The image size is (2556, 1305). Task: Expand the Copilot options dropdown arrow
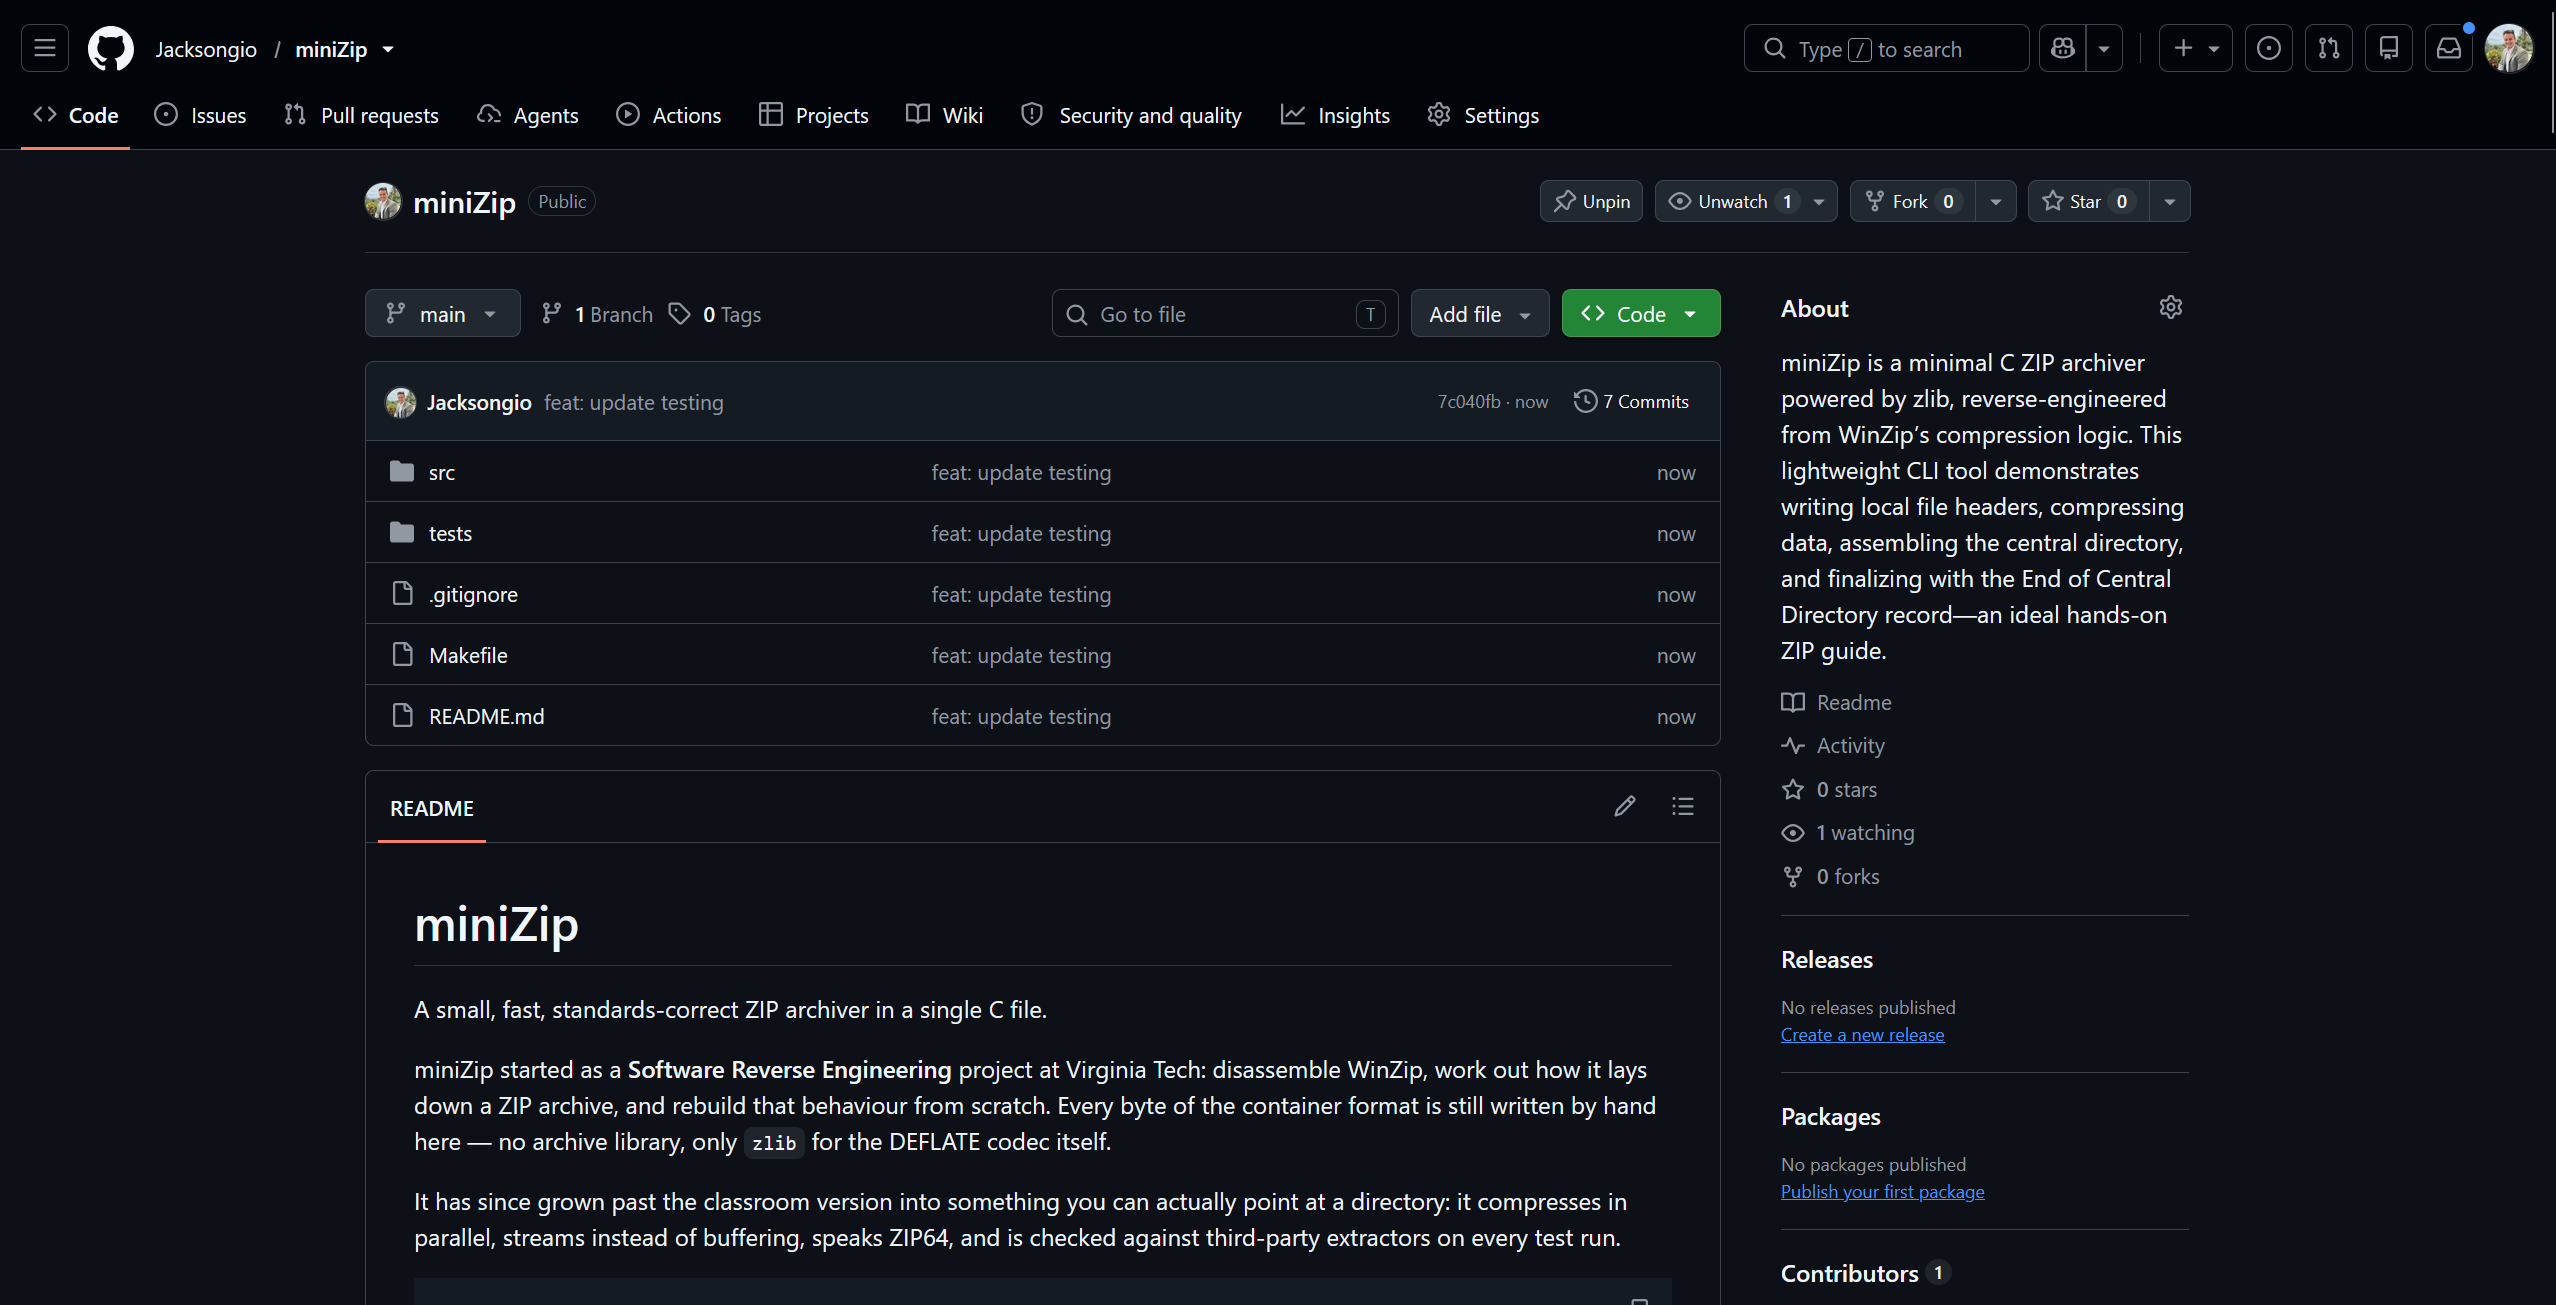(x=2104, y=48)
